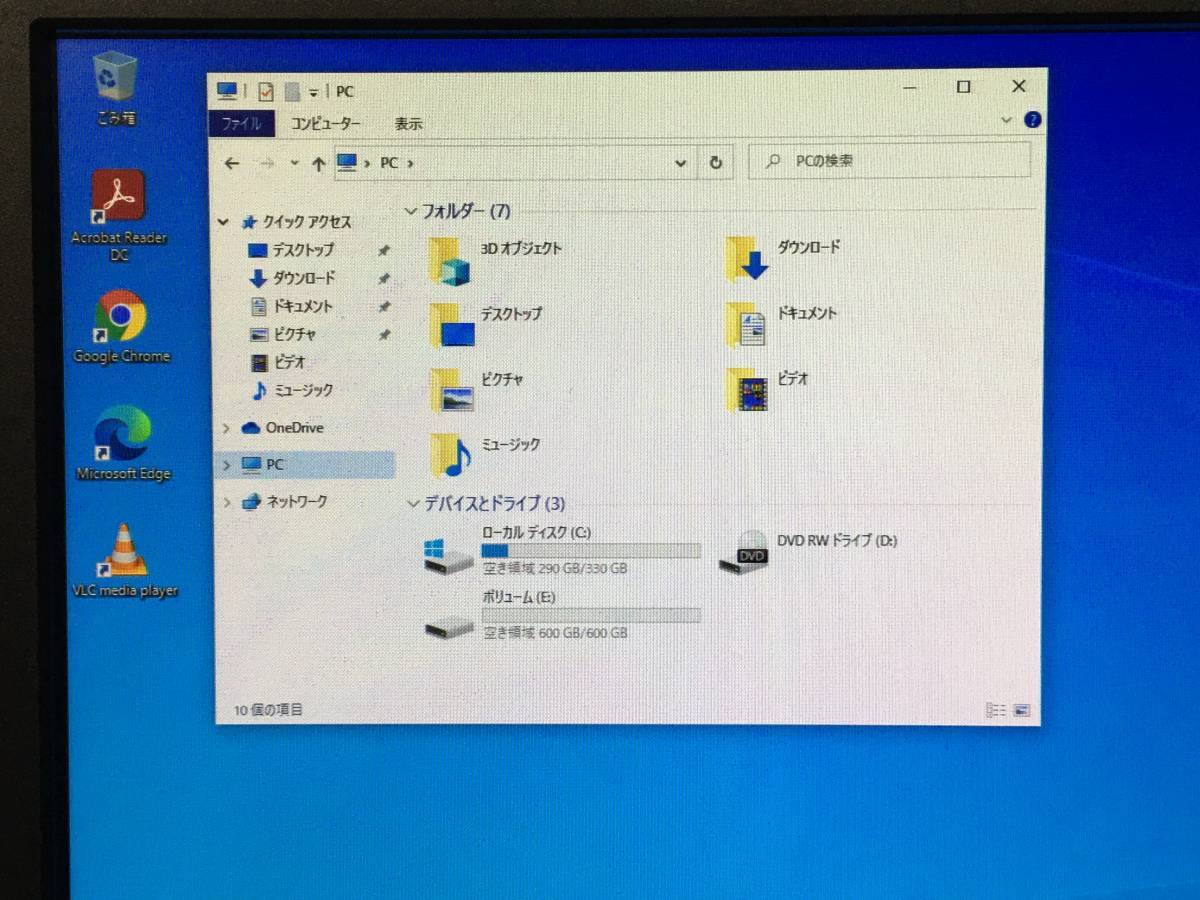This screenshot has width=1200, height=900.
Task: Select the ピクチャ folder in the main pane
Action: point(478,390)
